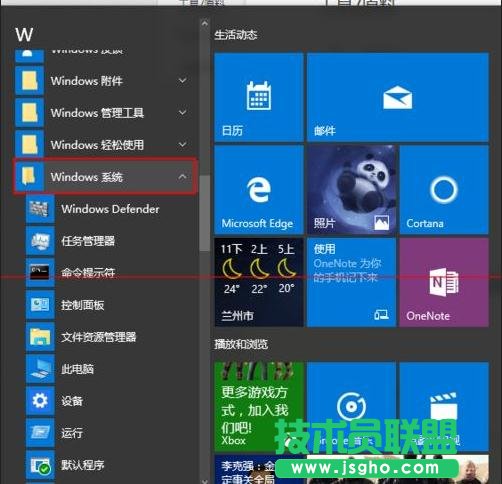Open the 使用 OneNote phone companion tile
The height and width of the screenshot is (484, 502).
351,282
